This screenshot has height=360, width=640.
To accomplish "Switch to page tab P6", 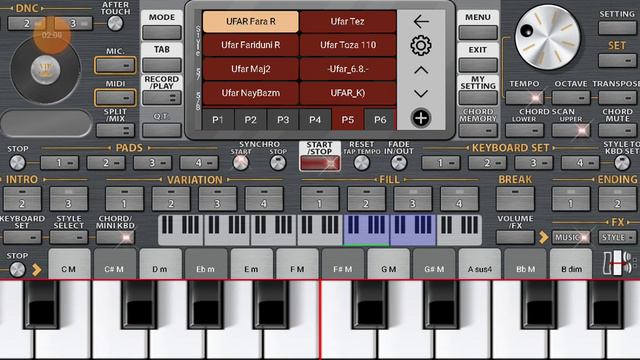I will 380,120.
